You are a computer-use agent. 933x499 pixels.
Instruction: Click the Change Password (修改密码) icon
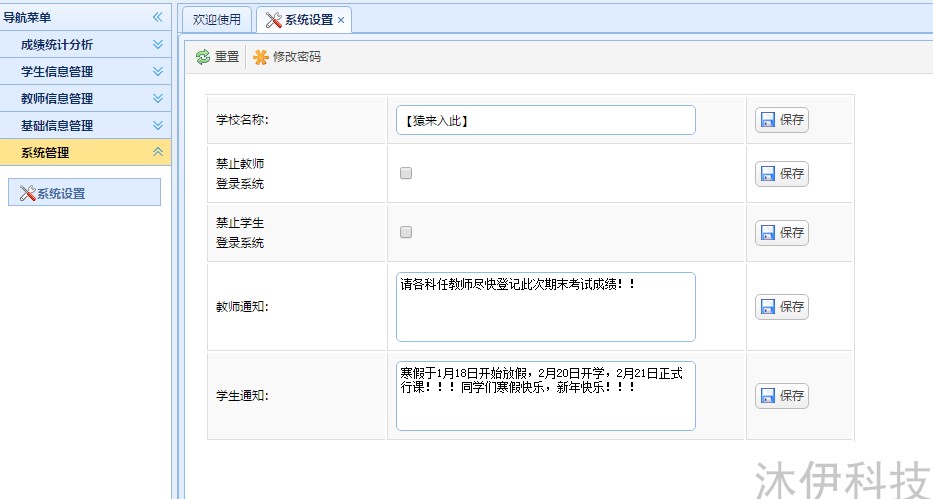click(x=261, y=57)
